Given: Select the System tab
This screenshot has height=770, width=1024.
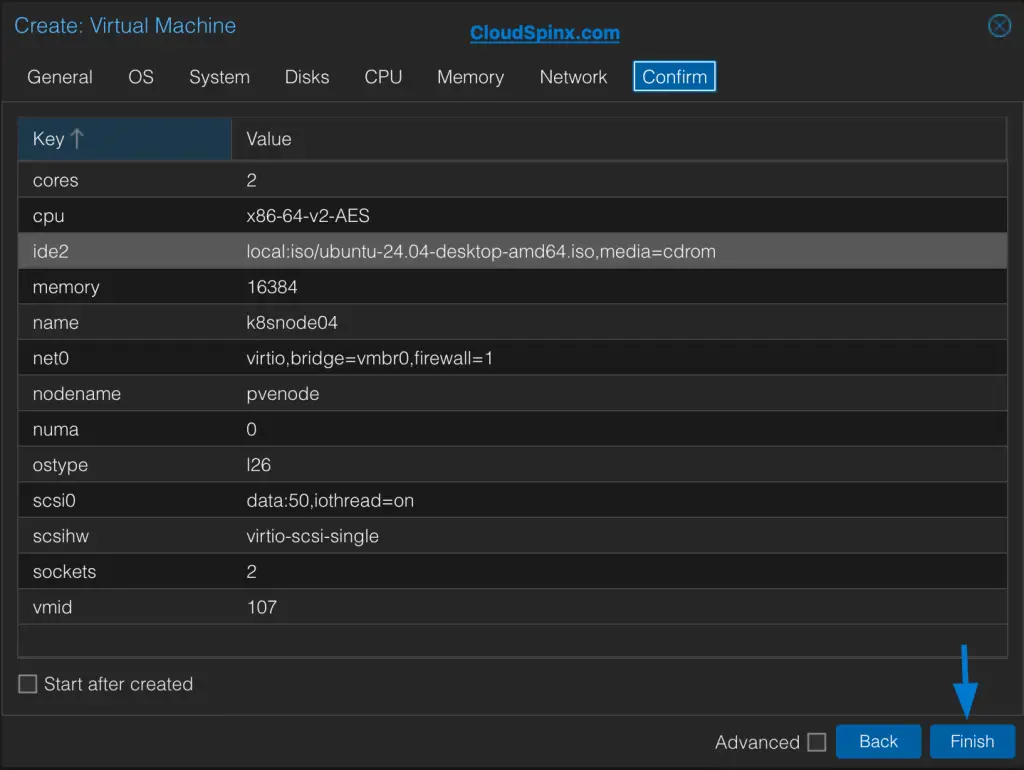Looking at the screenshot, I should pos(219,76).
